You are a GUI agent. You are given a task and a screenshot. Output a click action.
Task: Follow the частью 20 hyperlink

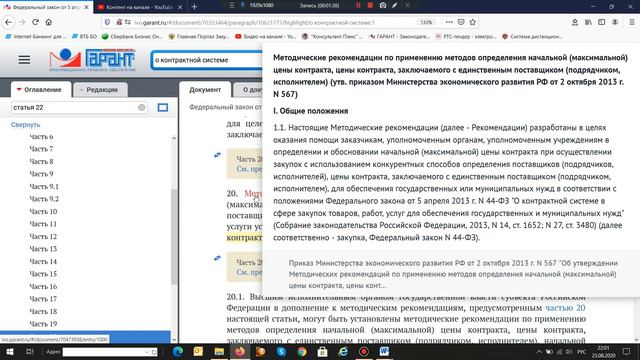(565, 308)
